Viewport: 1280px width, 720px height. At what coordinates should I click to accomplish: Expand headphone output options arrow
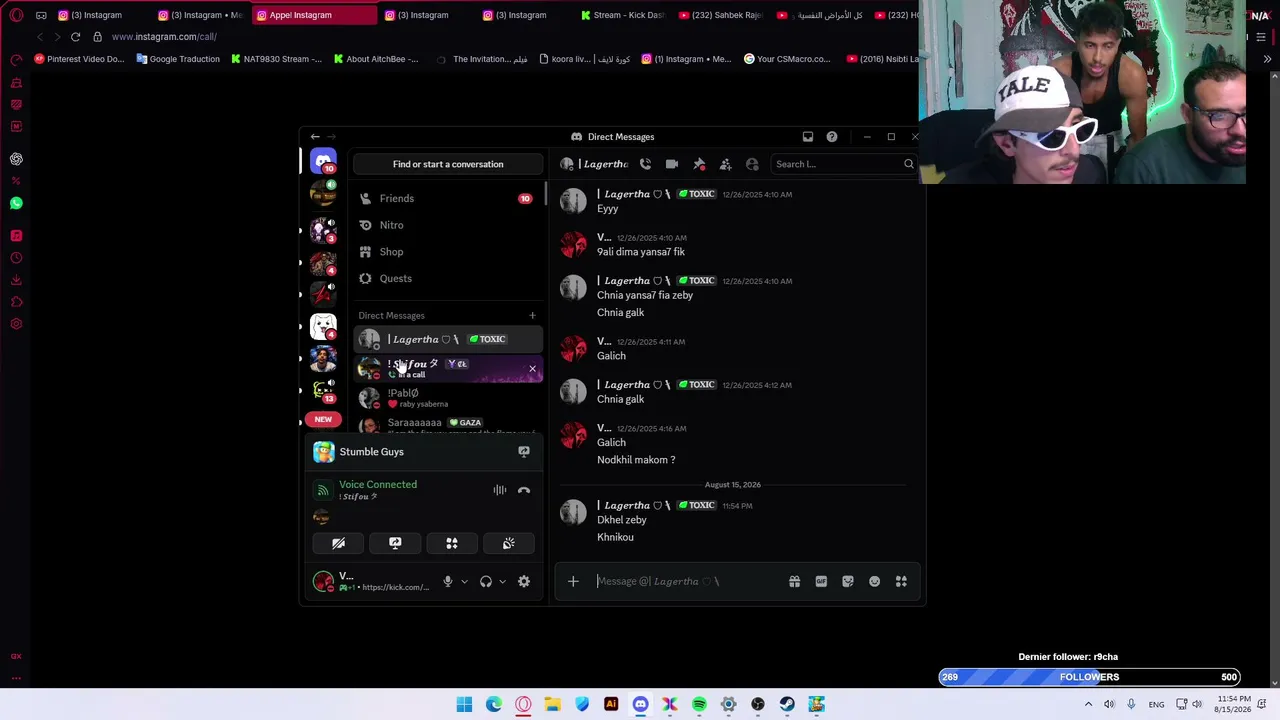pos(502,582)
